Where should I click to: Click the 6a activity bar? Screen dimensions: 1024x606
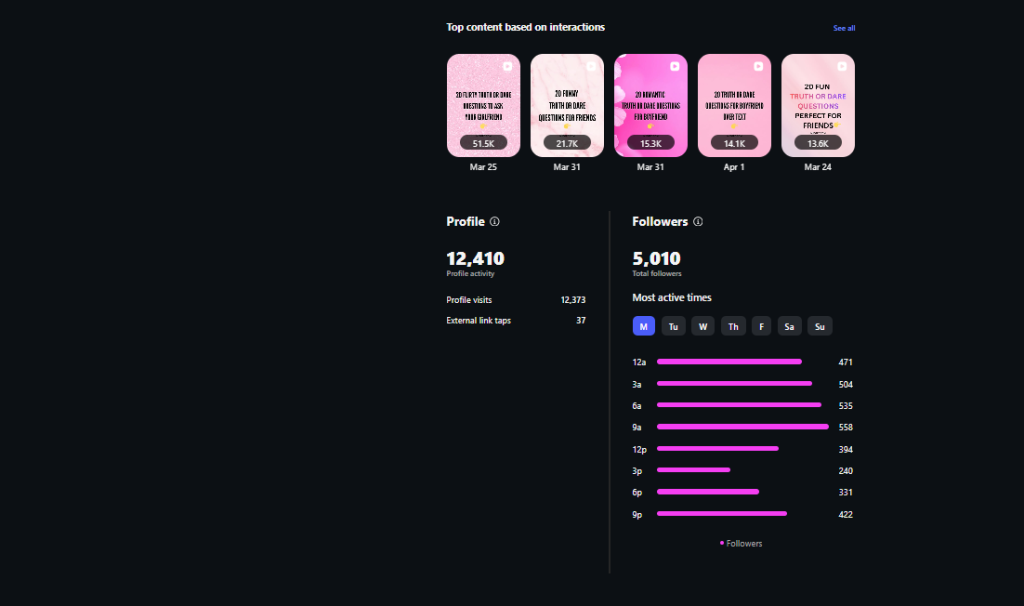[x=739, y=406]
